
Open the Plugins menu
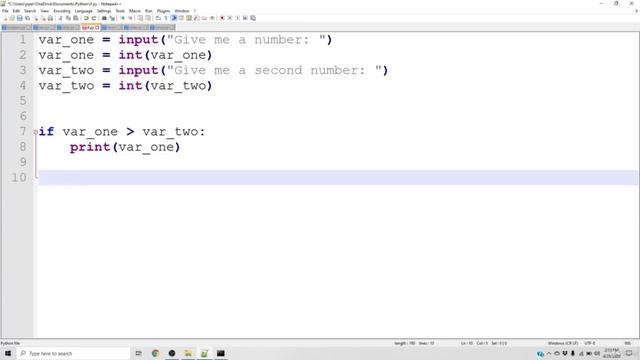click(163, 11)
